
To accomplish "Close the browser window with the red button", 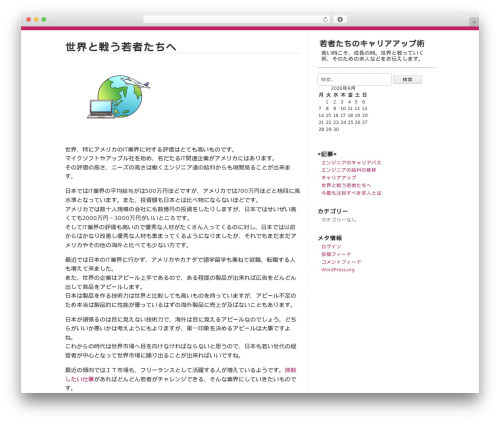I will [x=29, y=19].
